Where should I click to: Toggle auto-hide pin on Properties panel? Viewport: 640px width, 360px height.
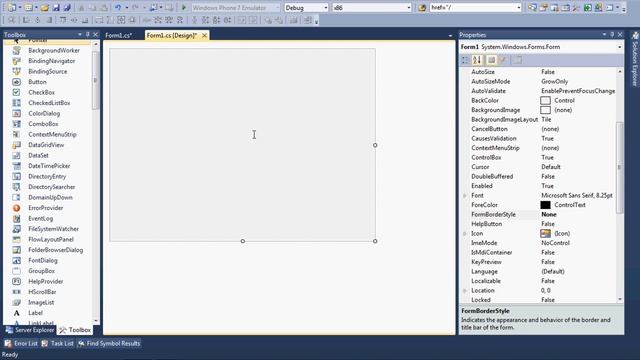(612, 35)
